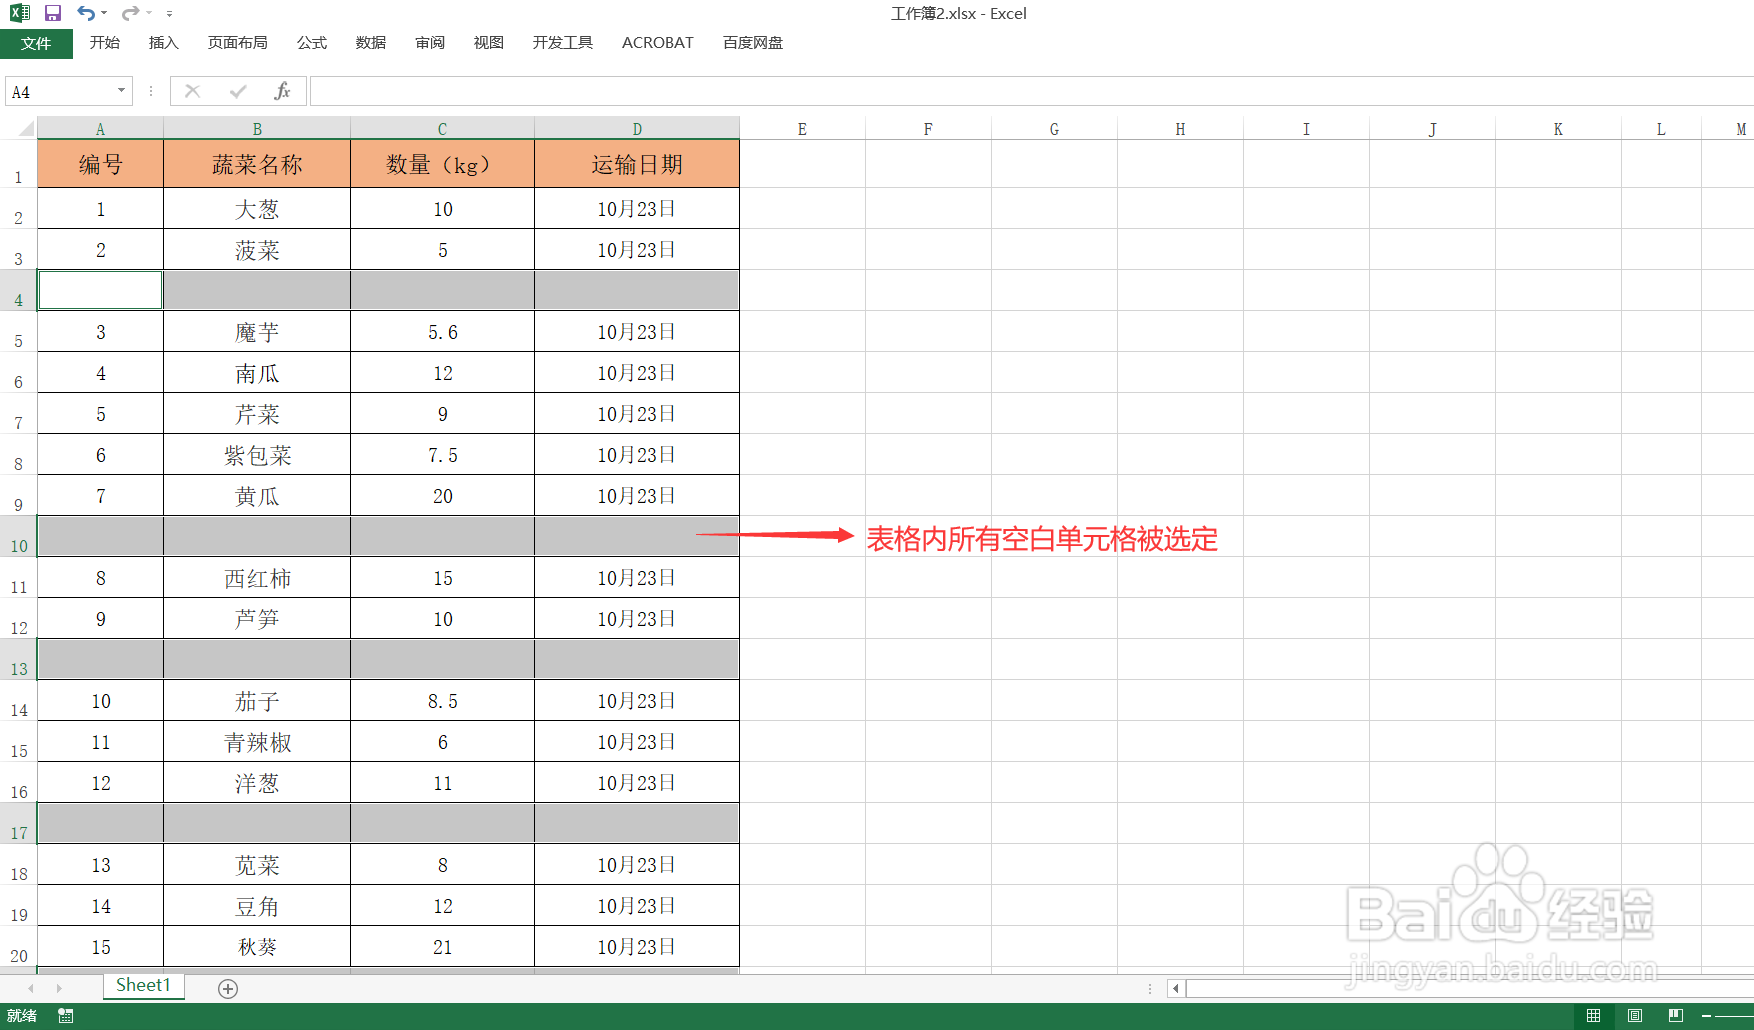The image size is (1754, 1030).
Task: Select row 10 header
Action: (x=19, y=537)
